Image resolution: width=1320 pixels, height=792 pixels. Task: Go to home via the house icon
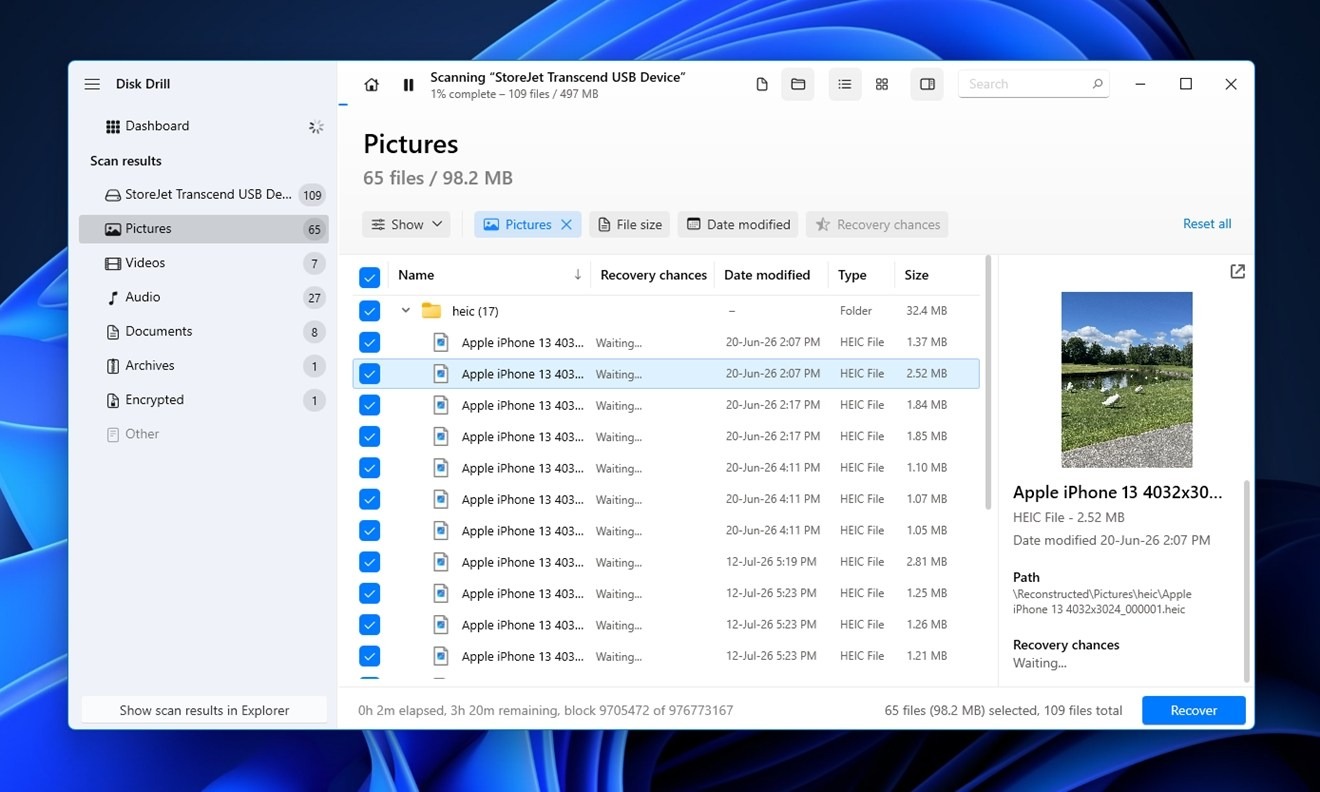coord(371,85)
